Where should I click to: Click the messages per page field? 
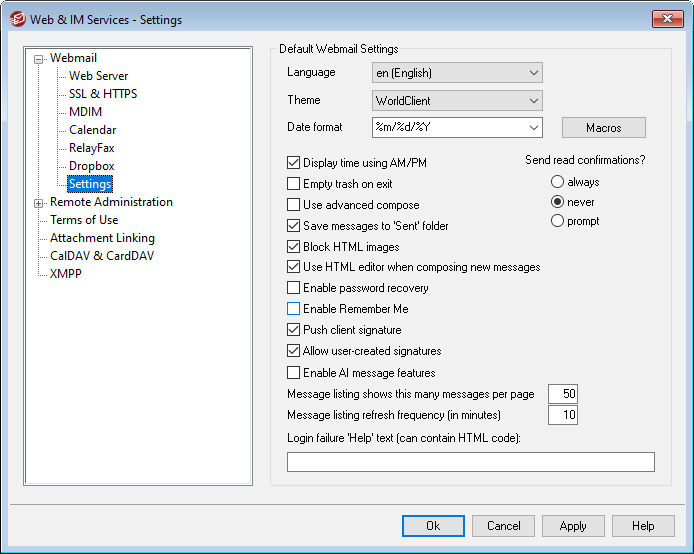[562, 394]
